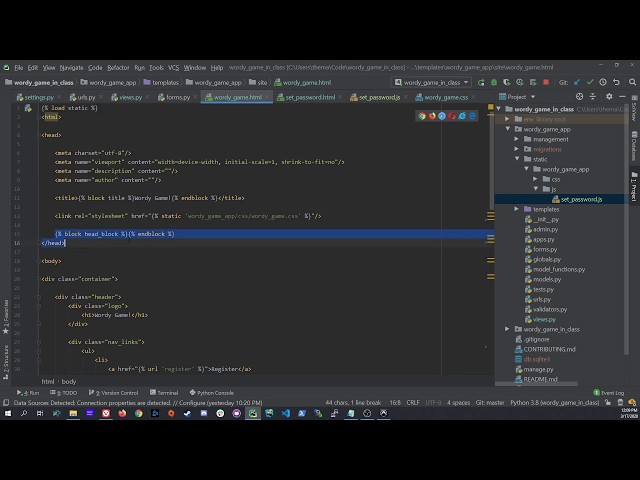The width and height of the screenshot is (640, 480).
Task: Click CRLF line separator in status bar
Action: [x=413, y=403]
